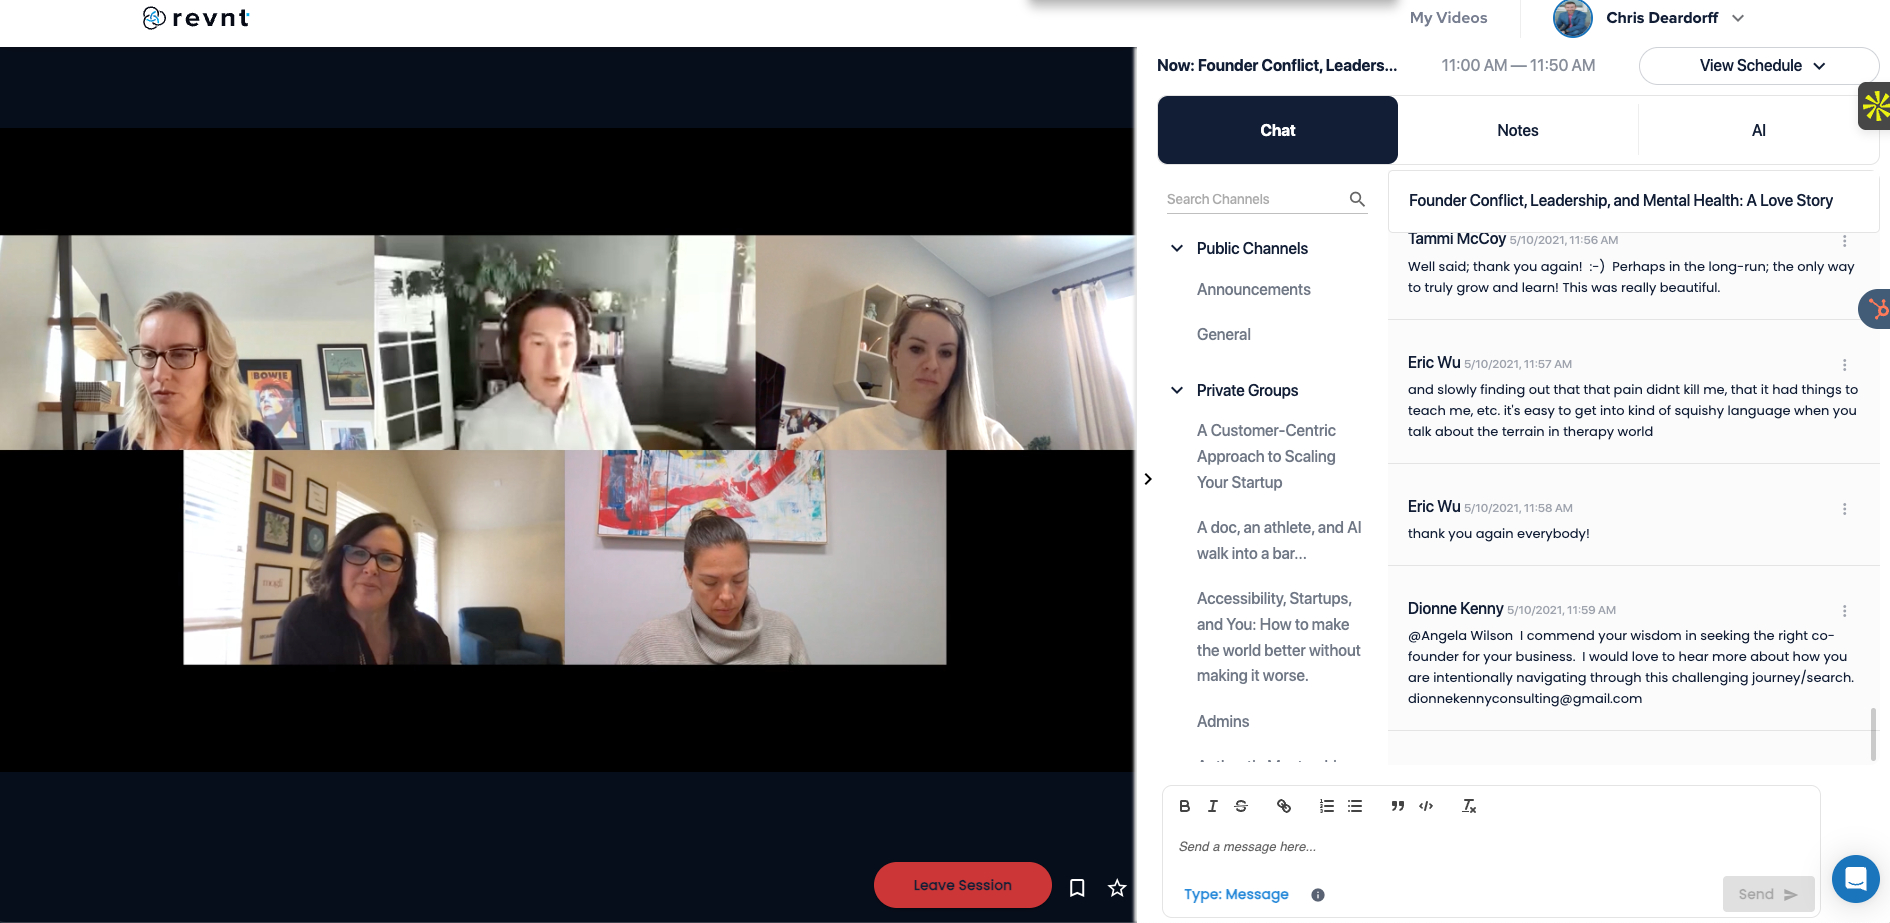Screen dimensions: 1890x923
Task: Collapse the Public Channels section
Action: (1177, 249)
